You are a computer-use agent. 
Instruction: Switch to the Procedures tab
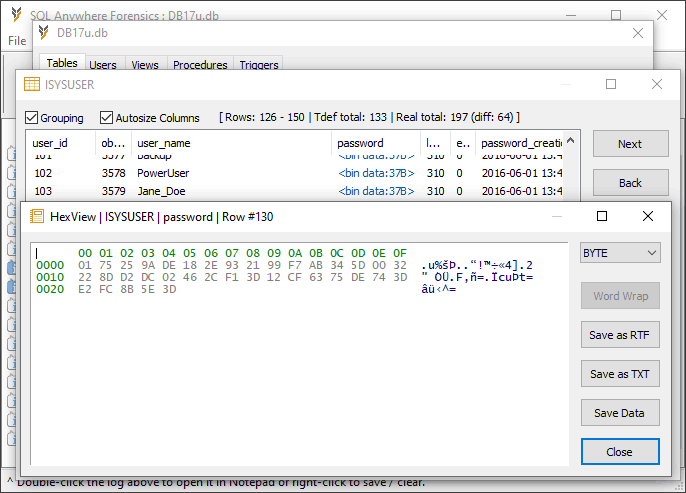coord(200,65)
